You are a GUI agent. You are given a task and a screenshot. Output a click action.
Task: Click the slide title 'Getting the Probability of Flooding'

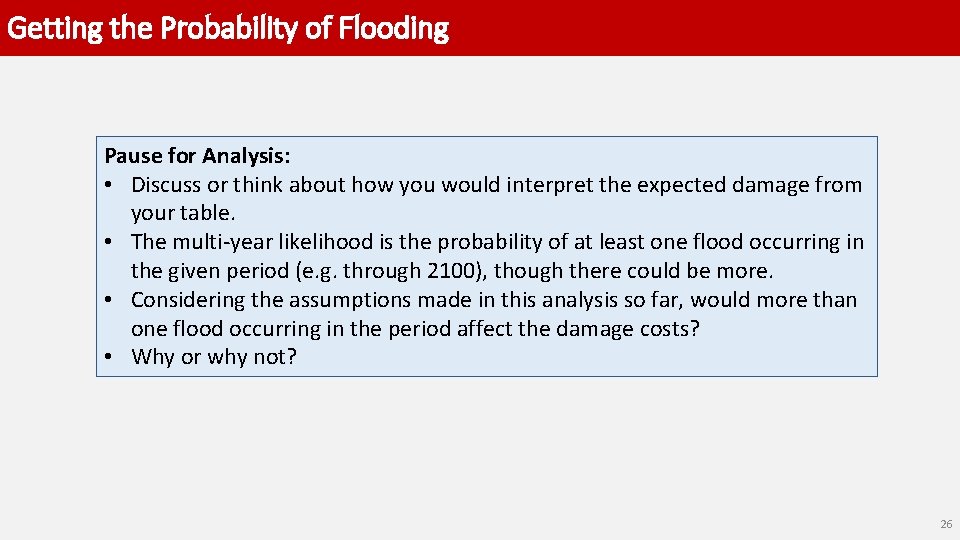[228, 28]
